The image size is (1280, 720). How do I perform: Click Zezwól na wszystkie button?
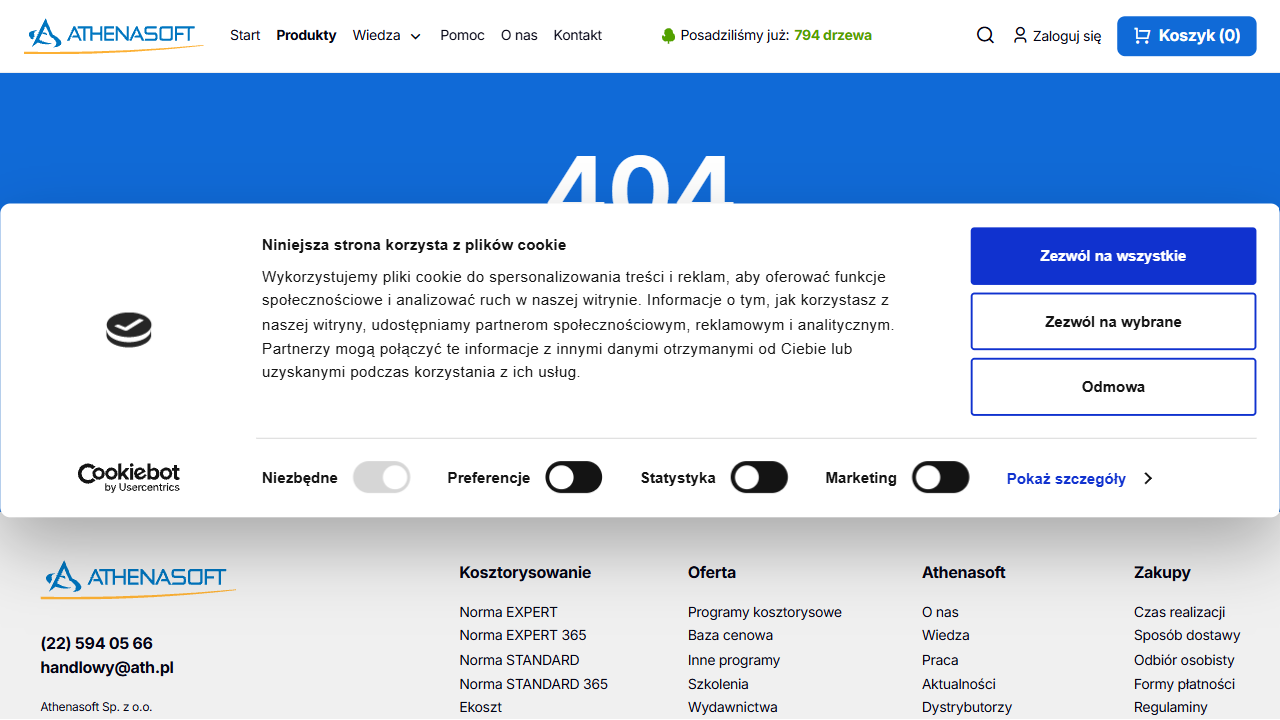1113,256
